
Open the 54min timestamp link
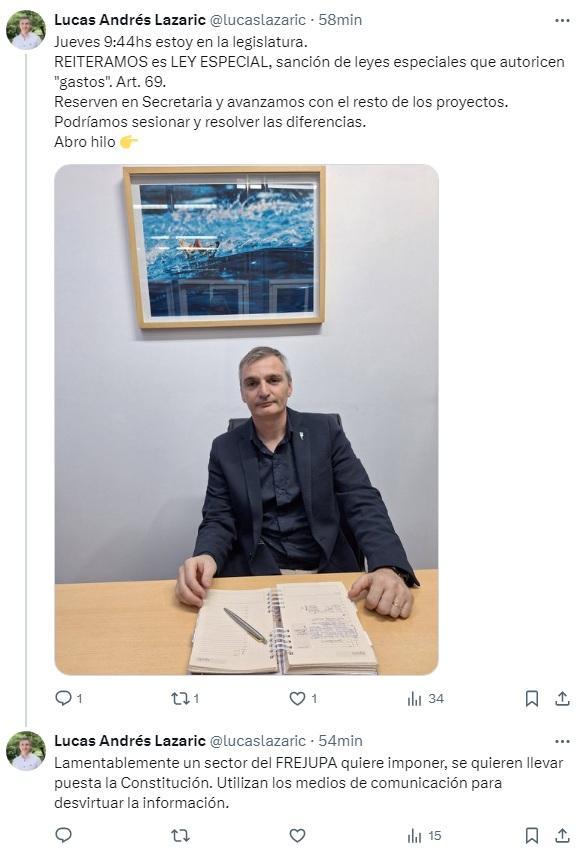(340, 741)
